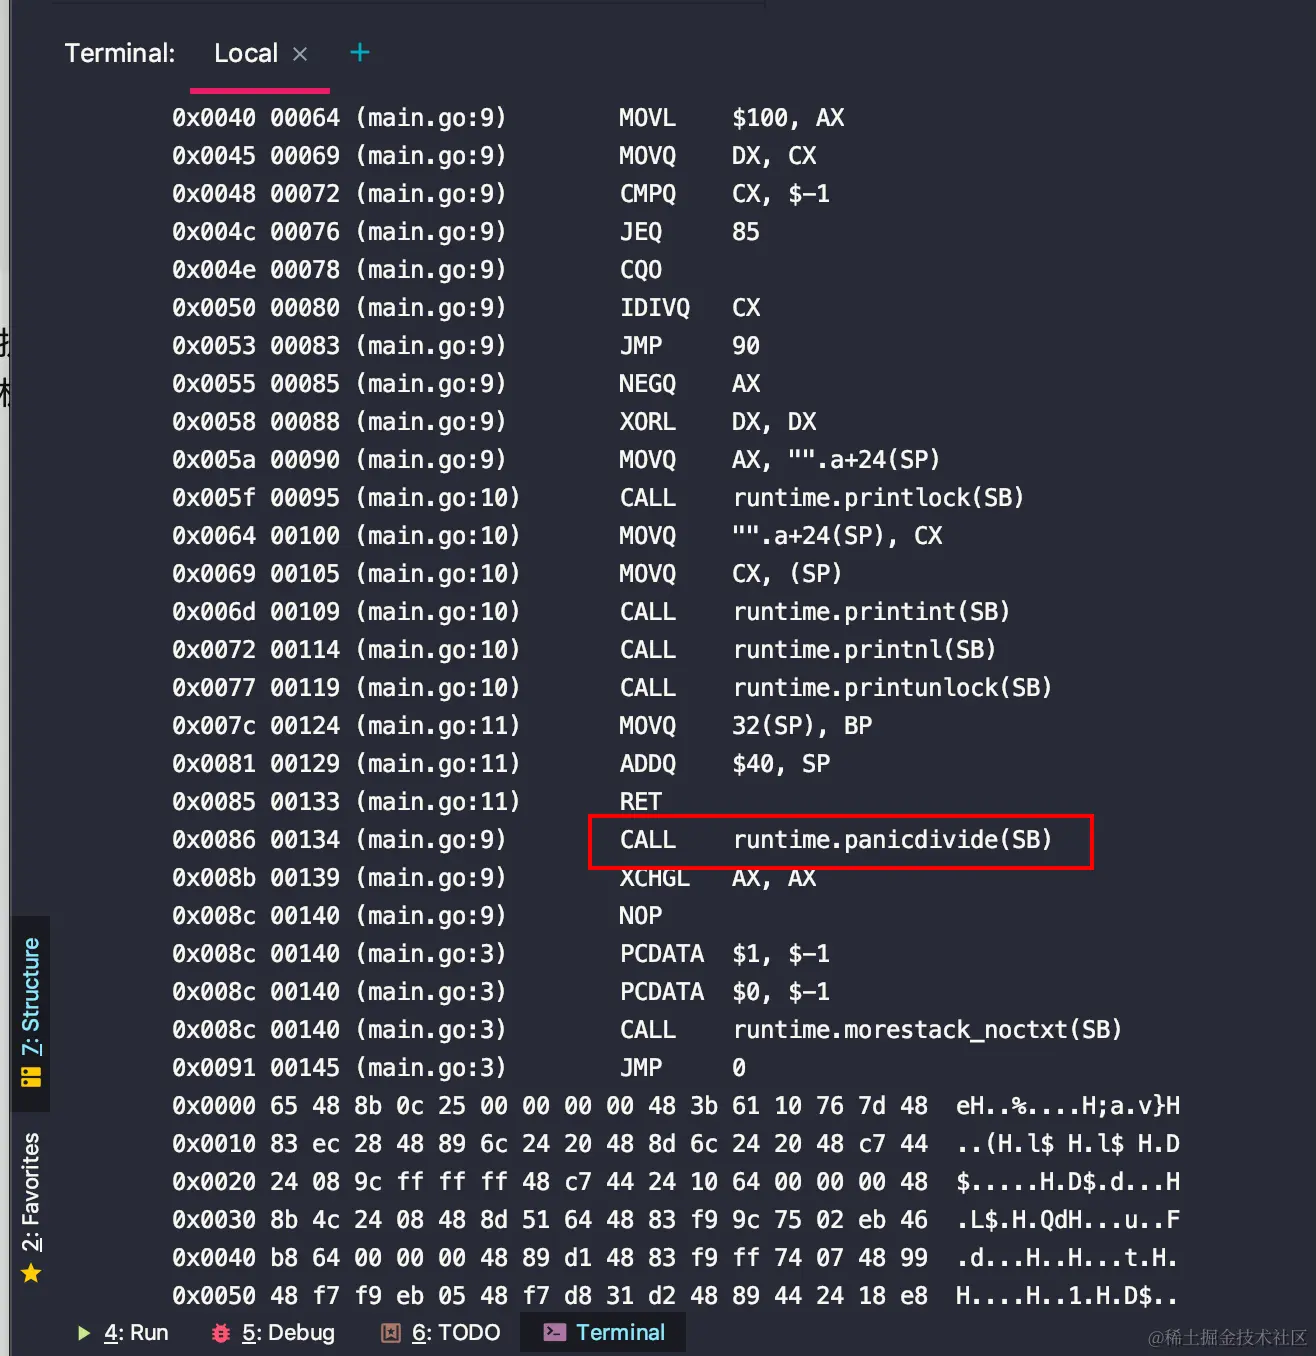Click the XORL DX, DX instruction
Screen dimensions: 1316x1356
pyautogui.click(x=718, y=422)
